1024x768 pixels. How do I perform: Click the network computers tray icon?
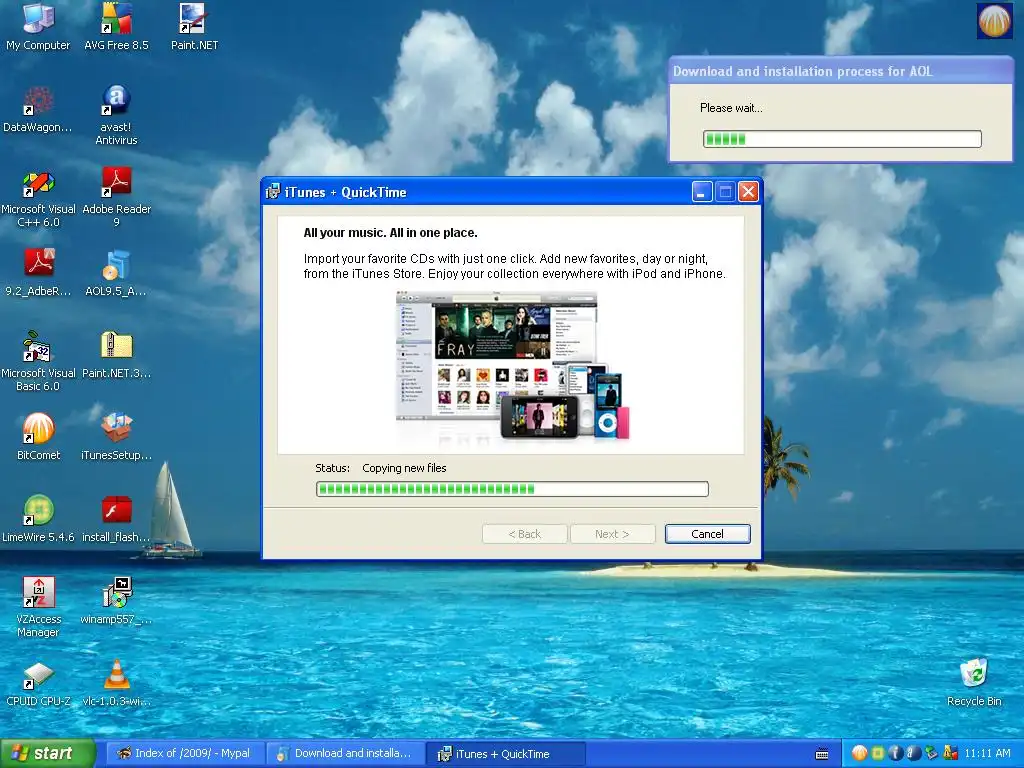(x=932, y=753)
